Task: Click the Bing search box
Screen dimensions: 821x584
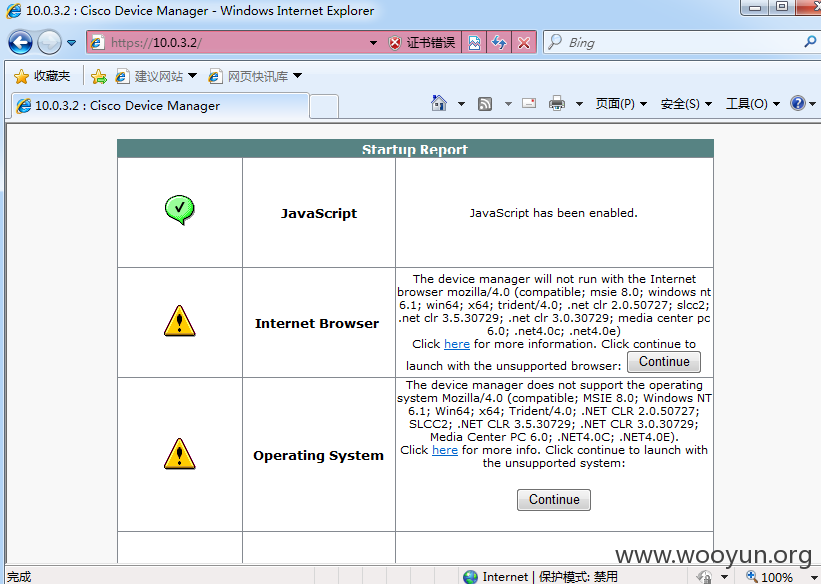Action: 675,42
